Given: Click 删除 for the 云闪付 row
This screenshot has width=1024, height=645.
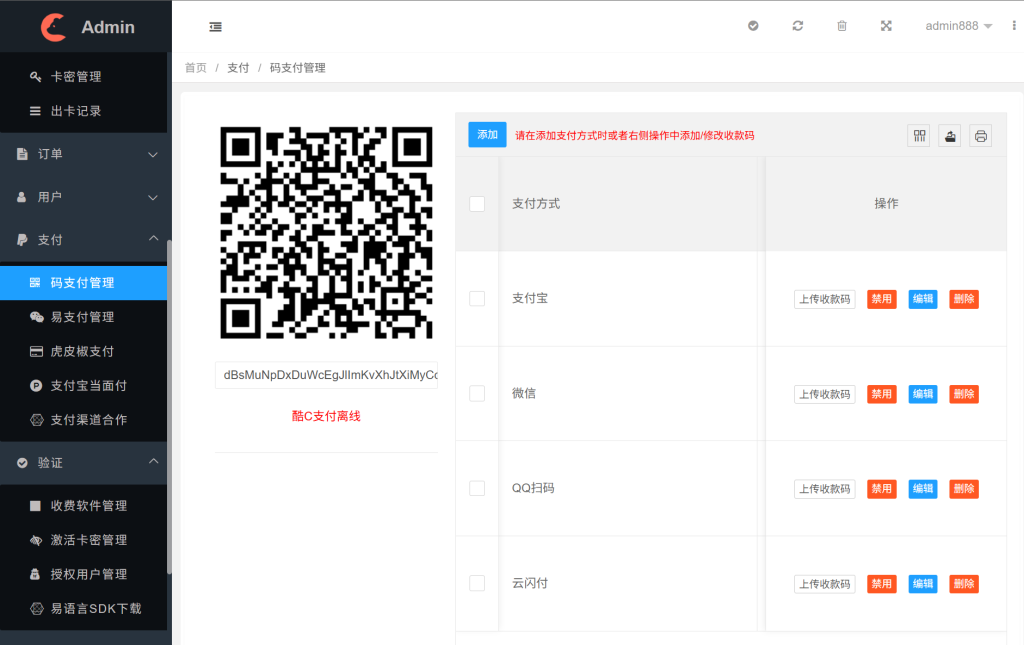Looking at the screenshot, I should click(x=963, y=584).
